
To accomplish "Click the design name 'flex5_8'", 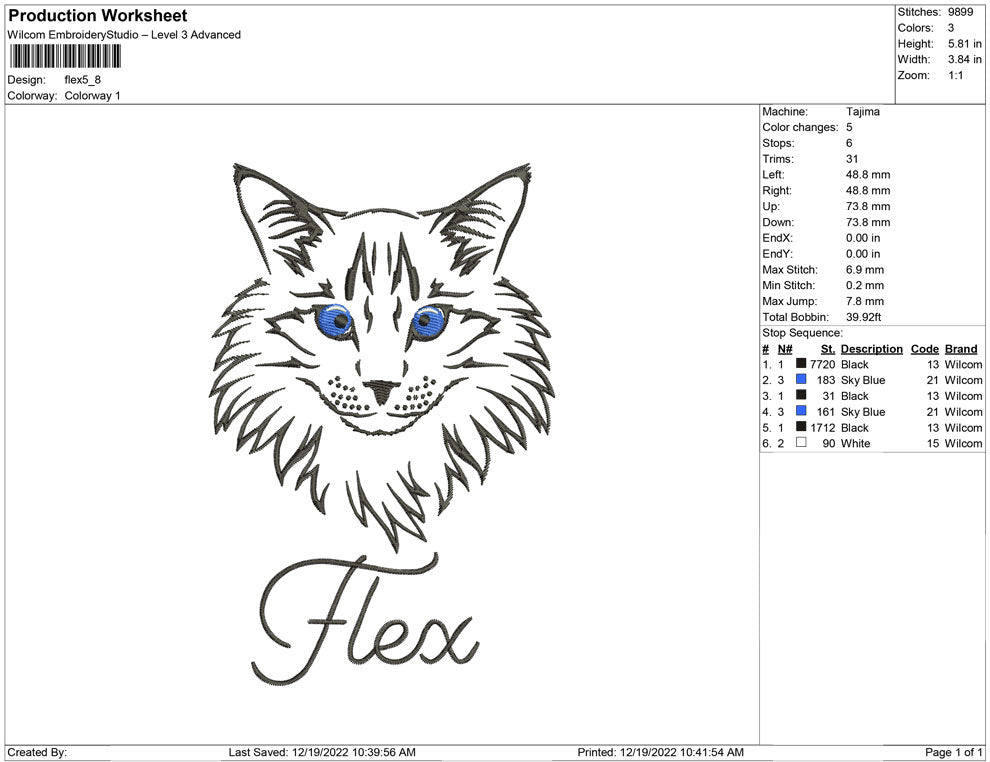I will pos(83,80).
